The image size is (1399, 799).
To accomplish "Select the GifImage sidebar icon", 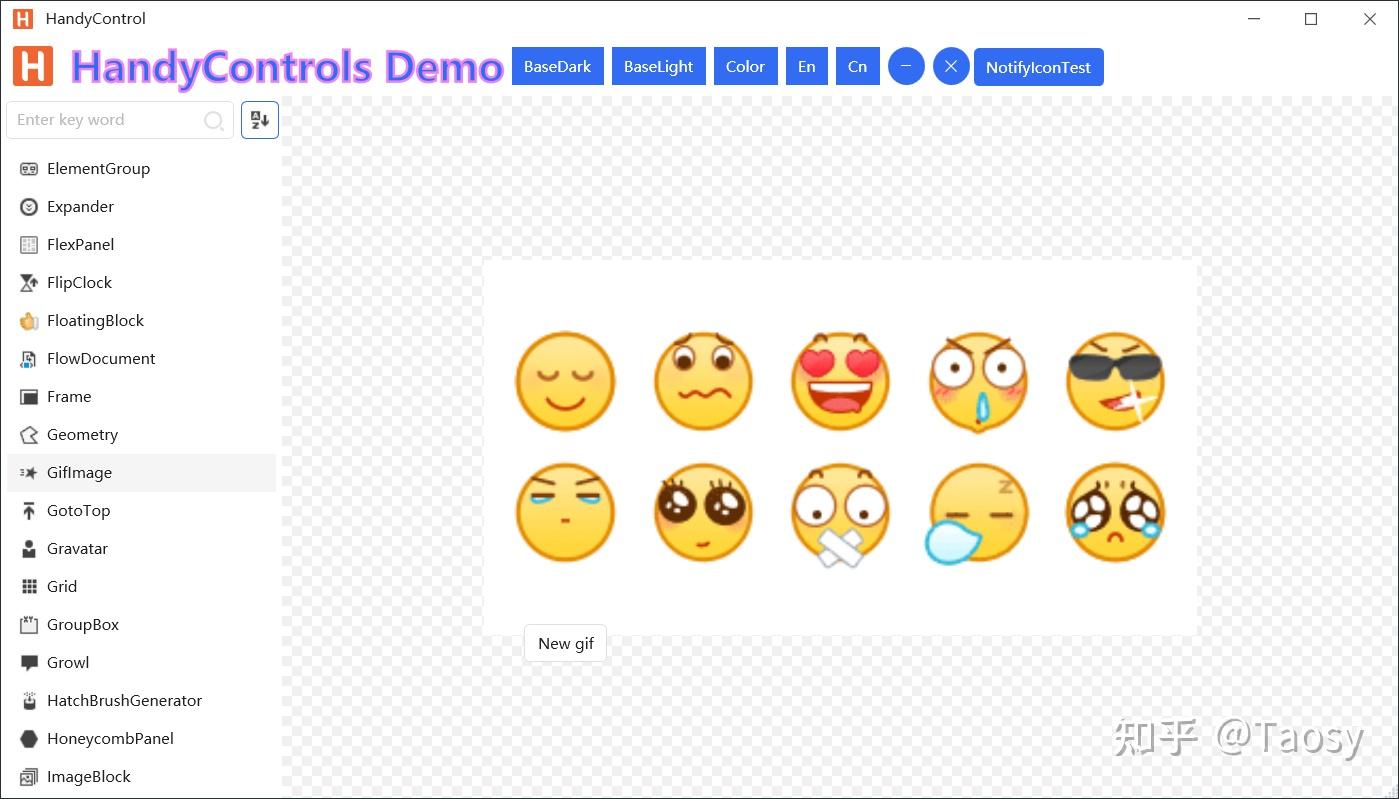I will click(29, 473).
